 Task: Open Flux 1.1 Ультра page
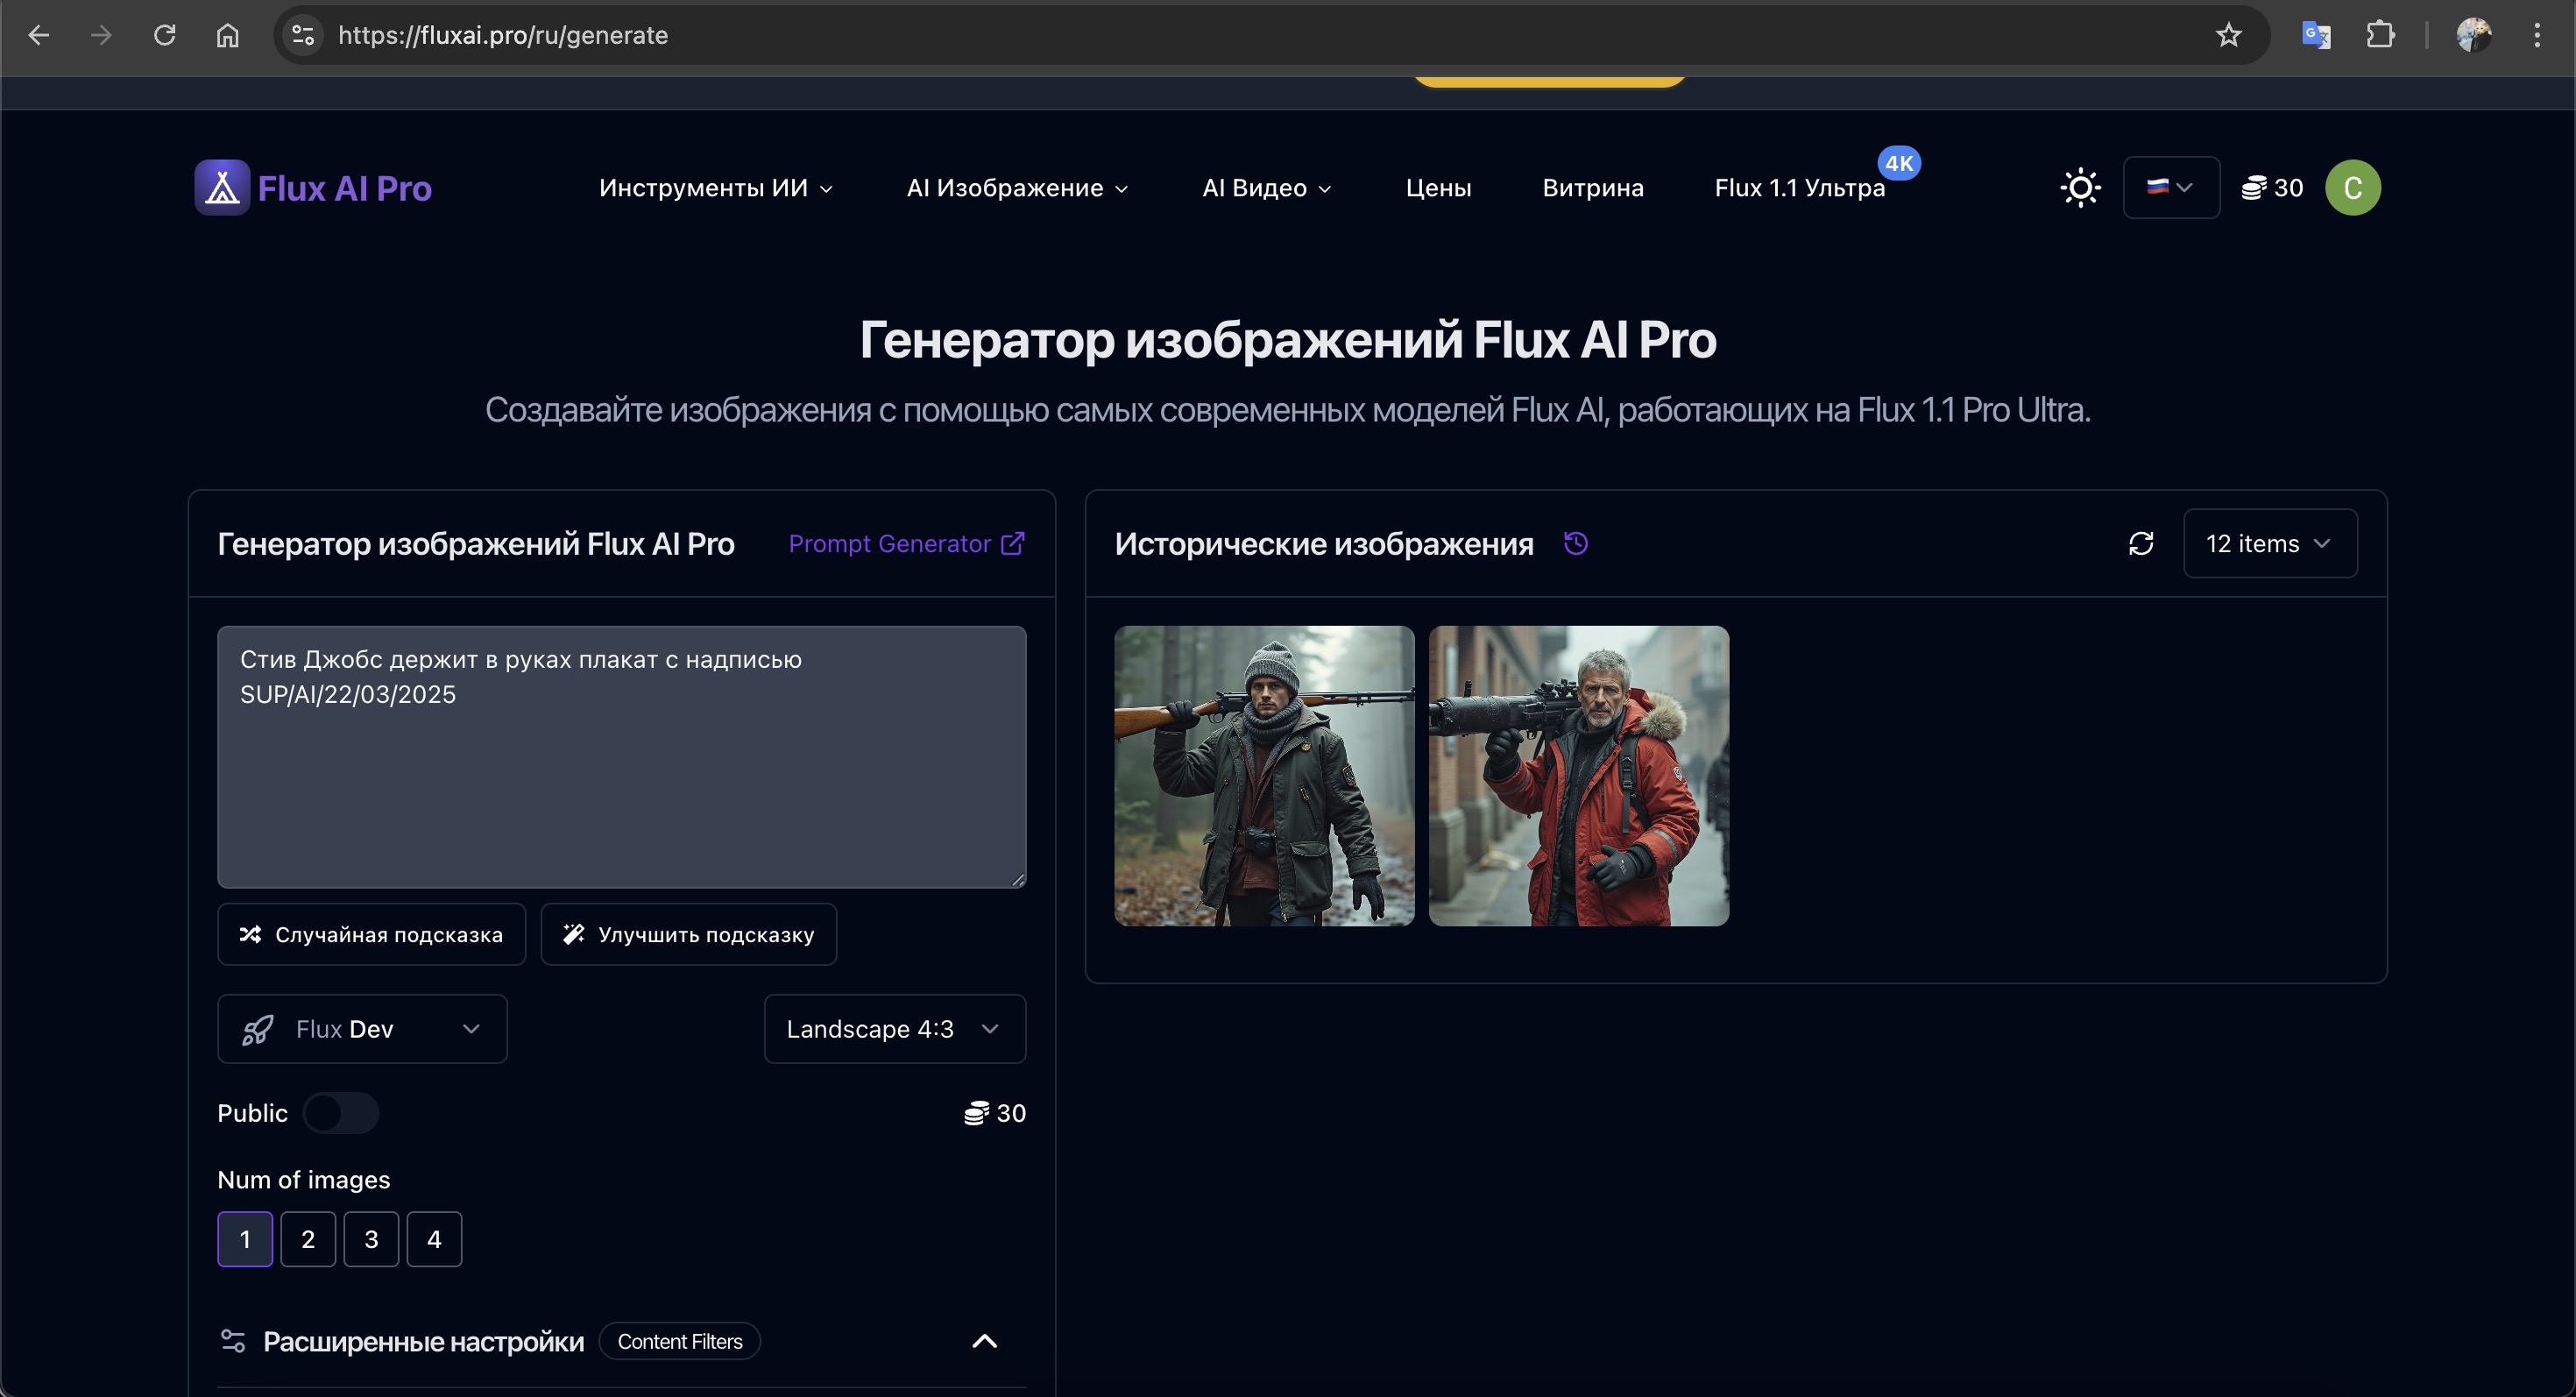1800,188
